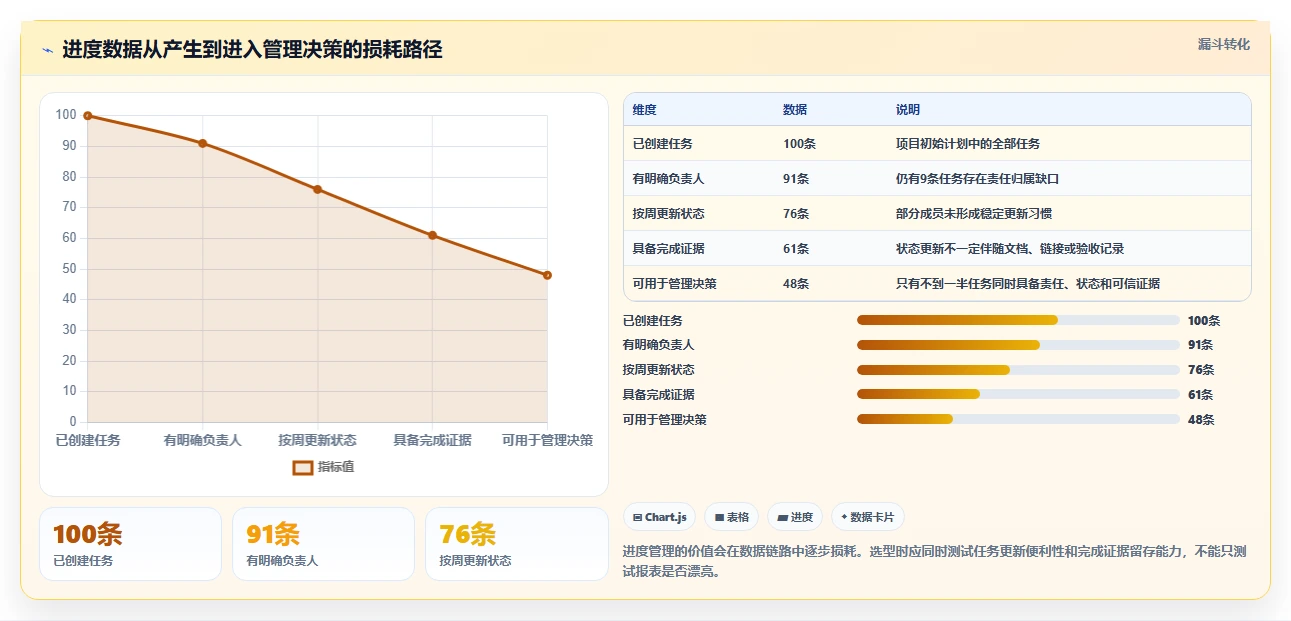Click the chart x-axis label 按周更新状态
Image resolution: width=1291 pixels, height=621 pixels.
tap(318, 440)
